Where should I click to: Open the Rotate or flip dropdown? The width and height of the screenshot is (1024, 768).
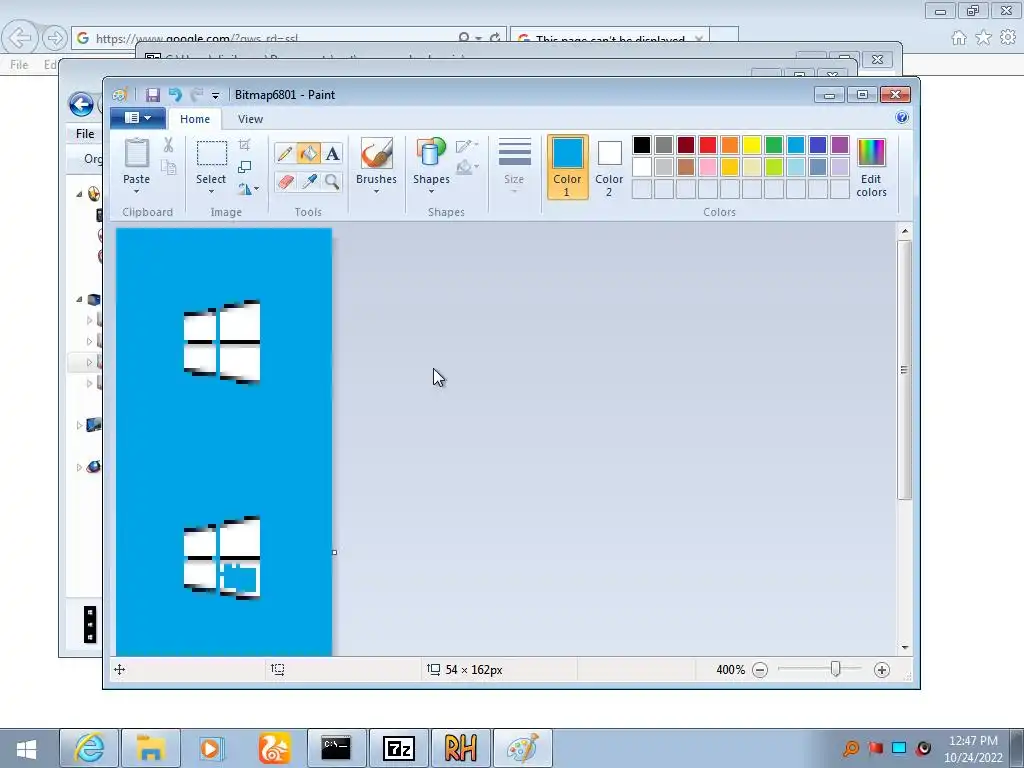(248, 189)
